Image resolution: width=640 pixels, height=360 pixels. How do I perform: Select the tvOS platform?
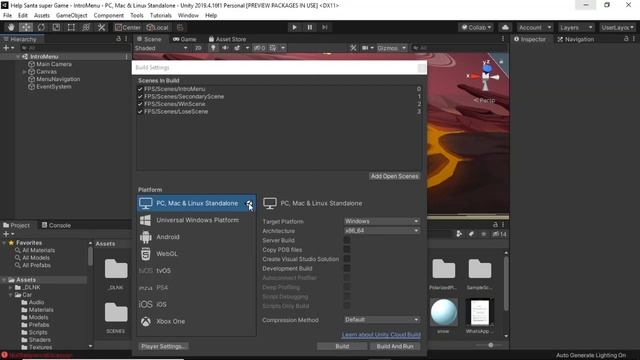pos(196,271)
